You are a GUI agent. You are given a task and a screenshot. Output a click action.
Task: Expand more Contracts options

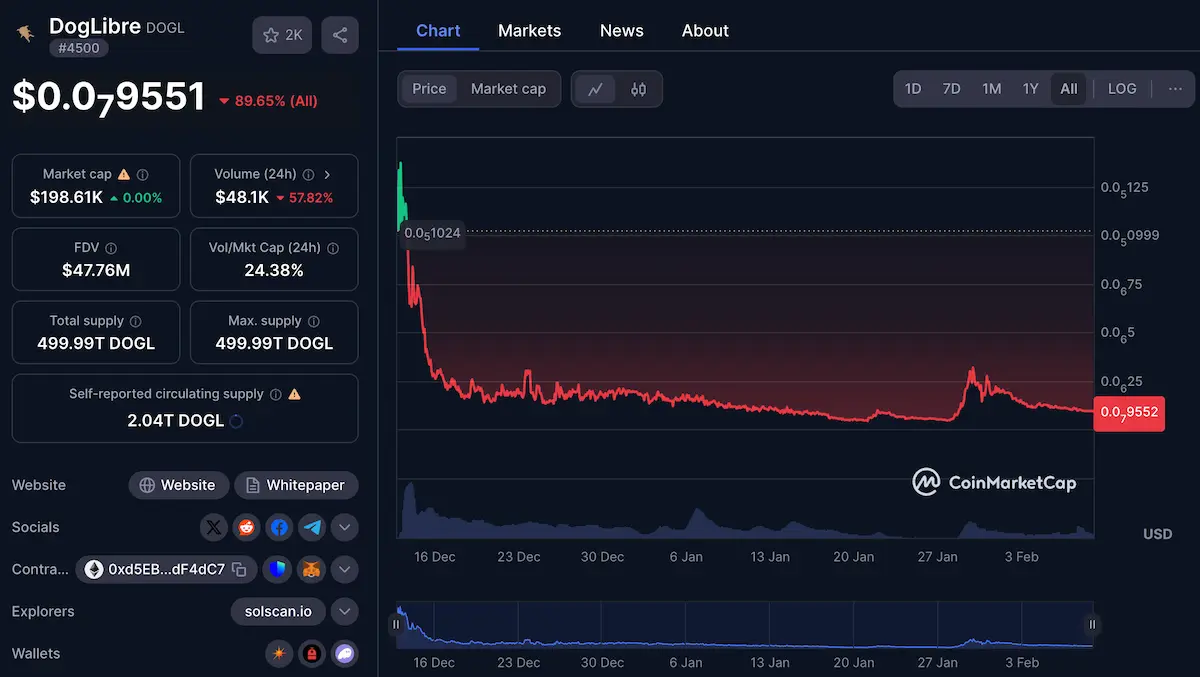344,570
